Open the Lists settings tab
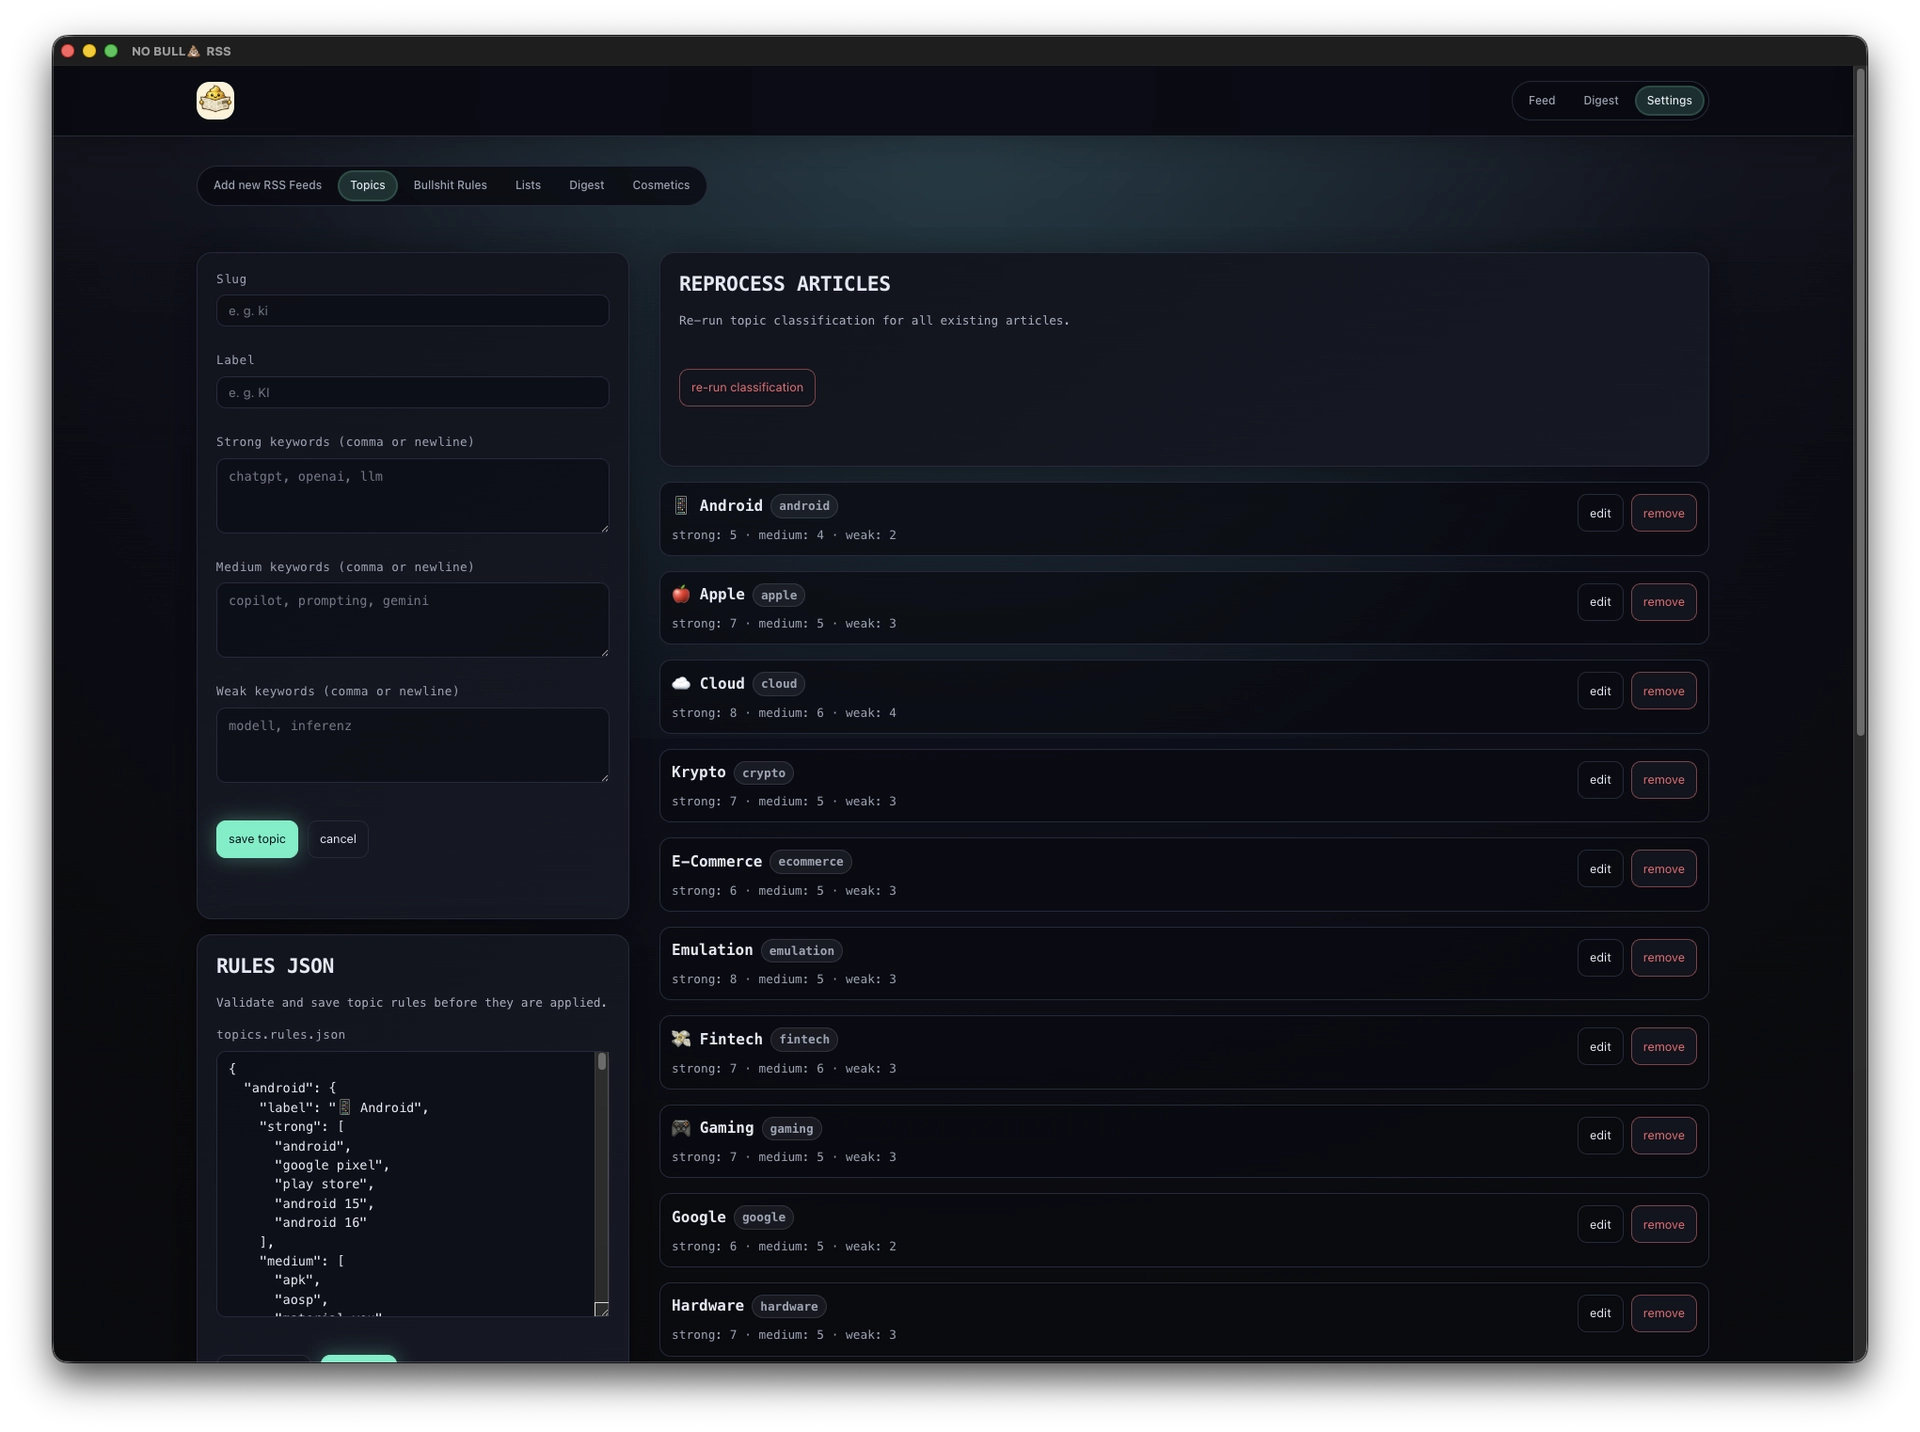Image resolution: width=1920 pixels, height=1432 pixels. (x=528, y=185)
